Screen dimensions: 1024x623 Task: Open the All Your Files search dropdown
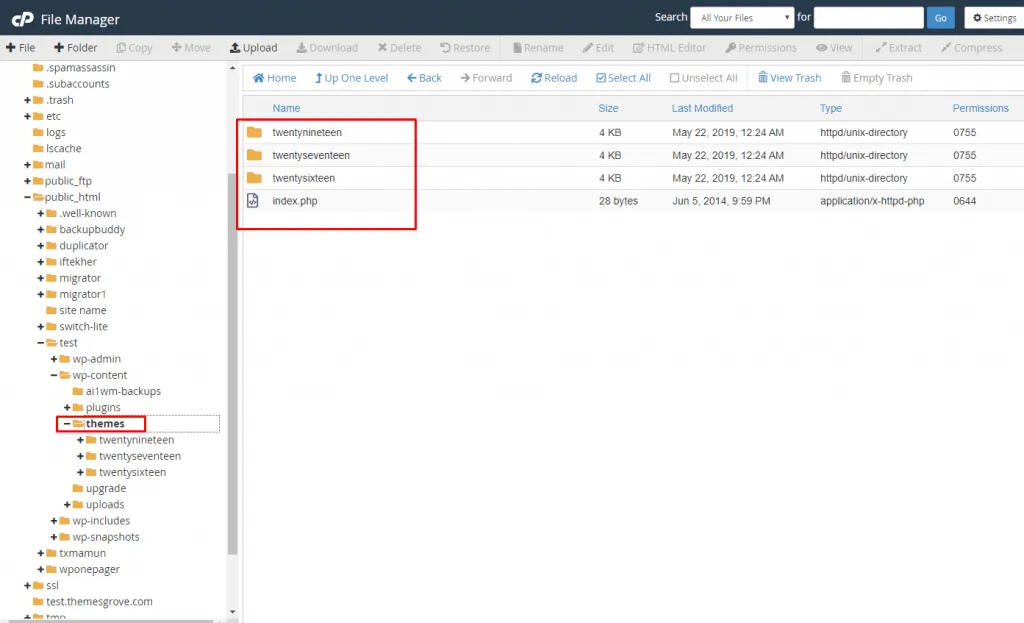coord(742,18)
